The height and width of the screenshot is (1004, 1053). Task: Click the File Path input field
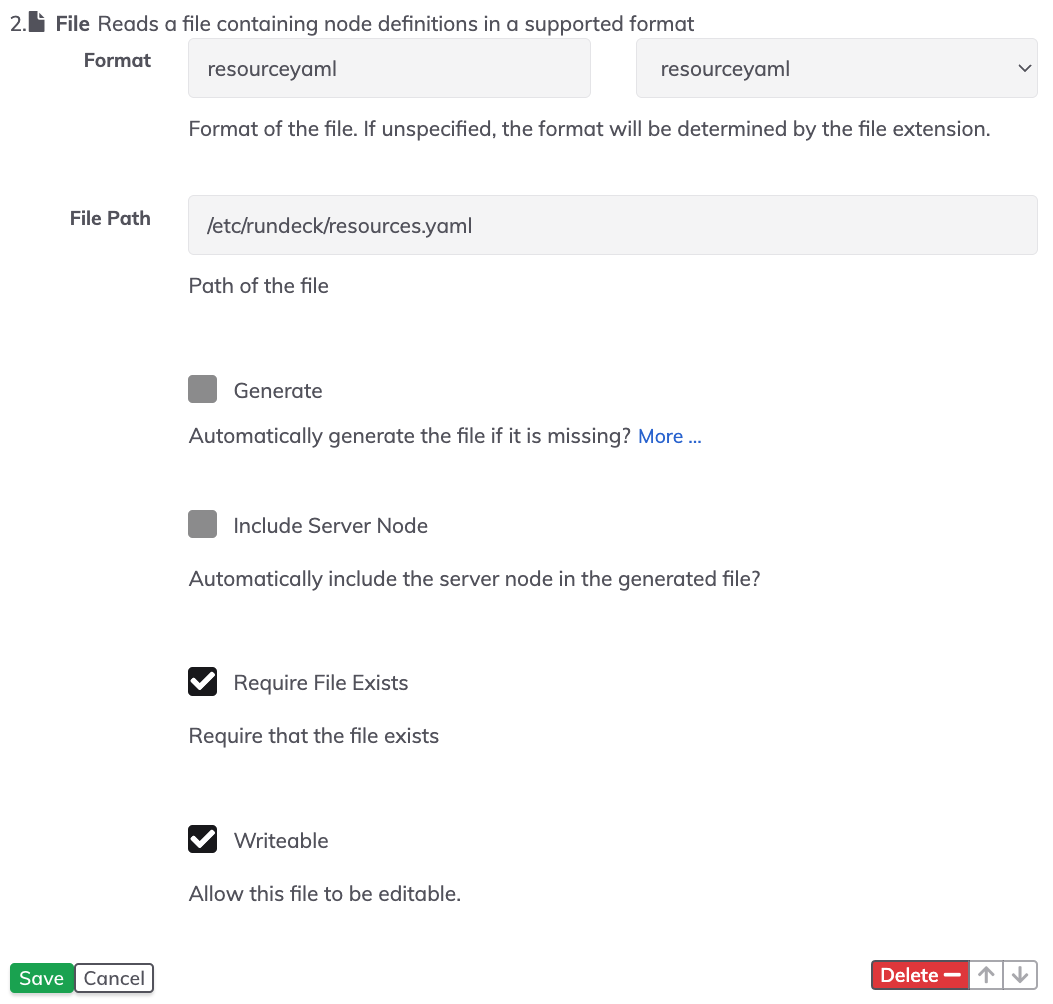click(612, 225)
